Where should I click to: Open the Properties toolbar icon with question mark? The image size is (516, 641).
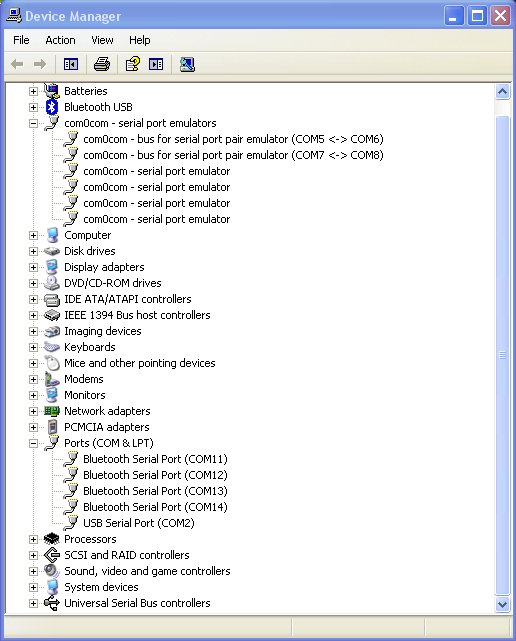132,64
